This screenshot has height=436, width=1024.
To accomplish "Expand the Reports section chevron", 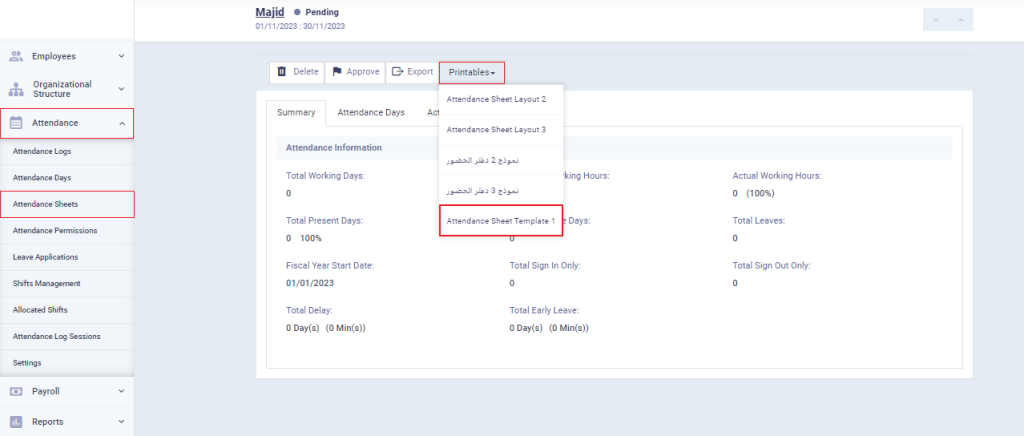I will click(121, 422).
